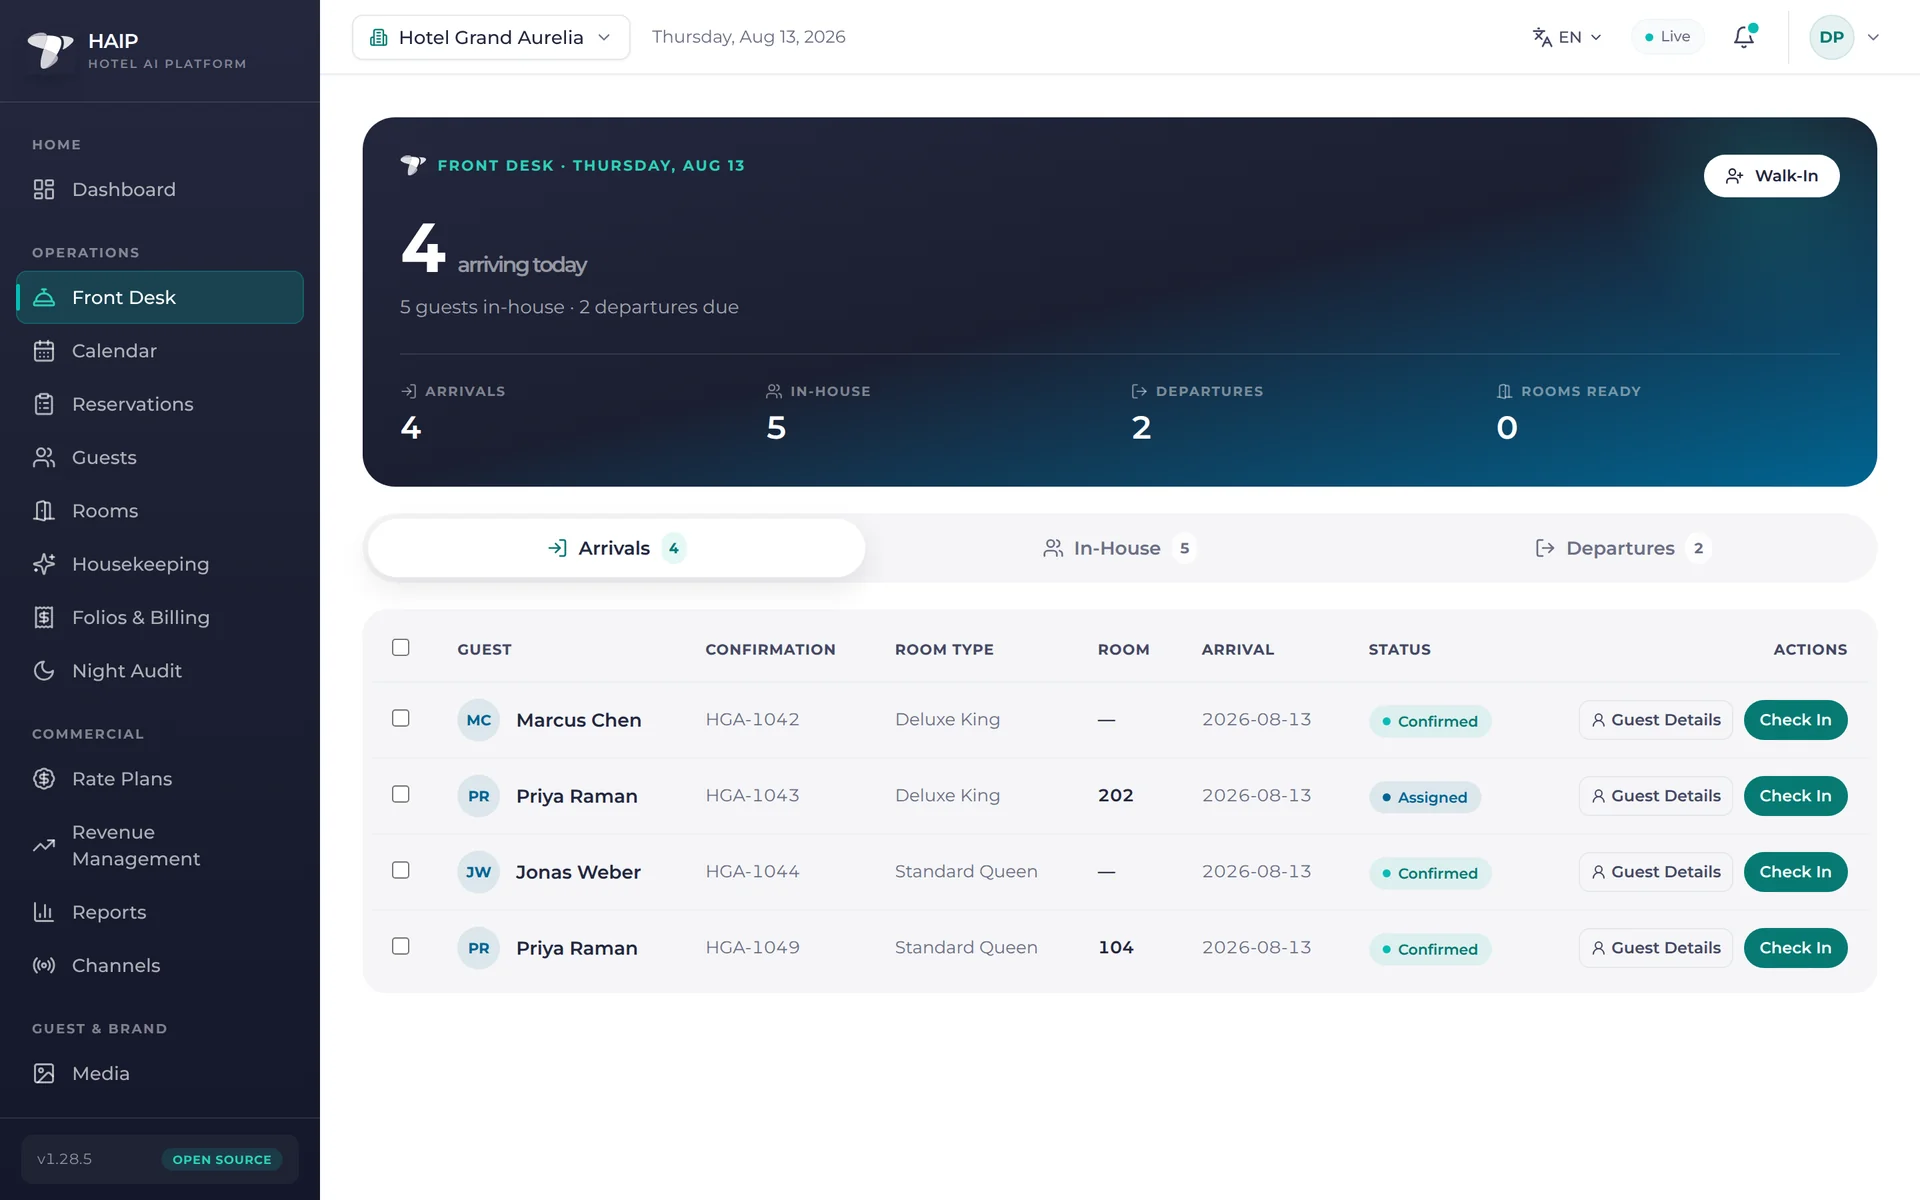Open Guest Details for Jonas Weber

(1656, 872)
